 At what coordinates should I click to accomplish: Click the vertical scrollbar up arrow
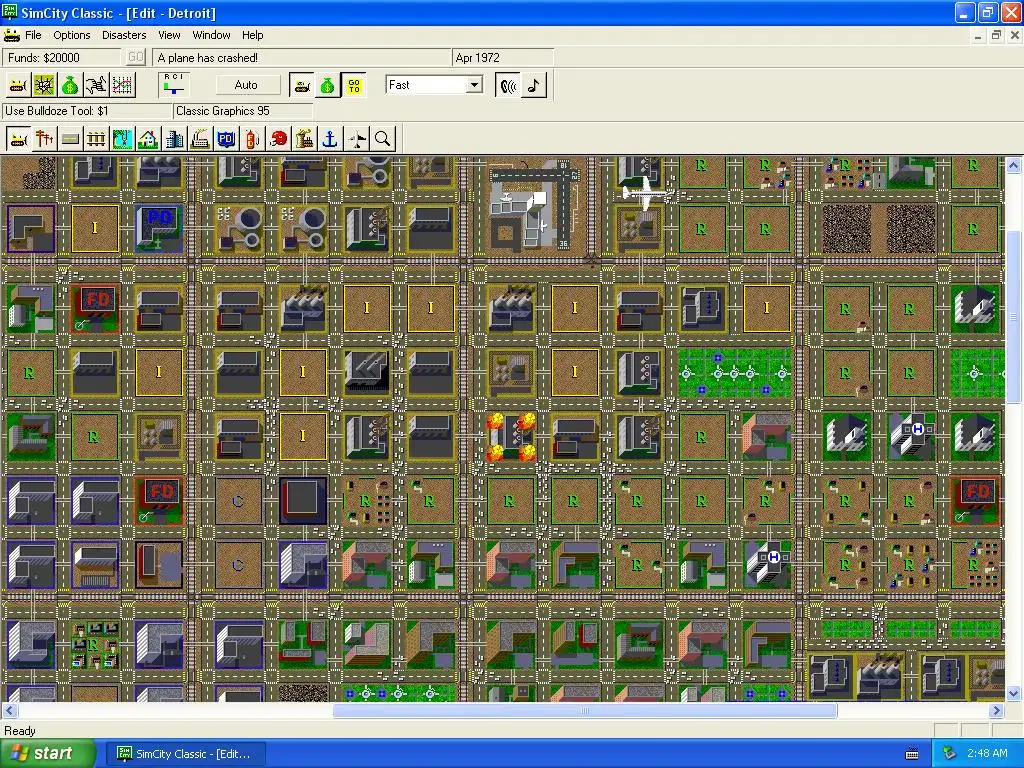1014,165
